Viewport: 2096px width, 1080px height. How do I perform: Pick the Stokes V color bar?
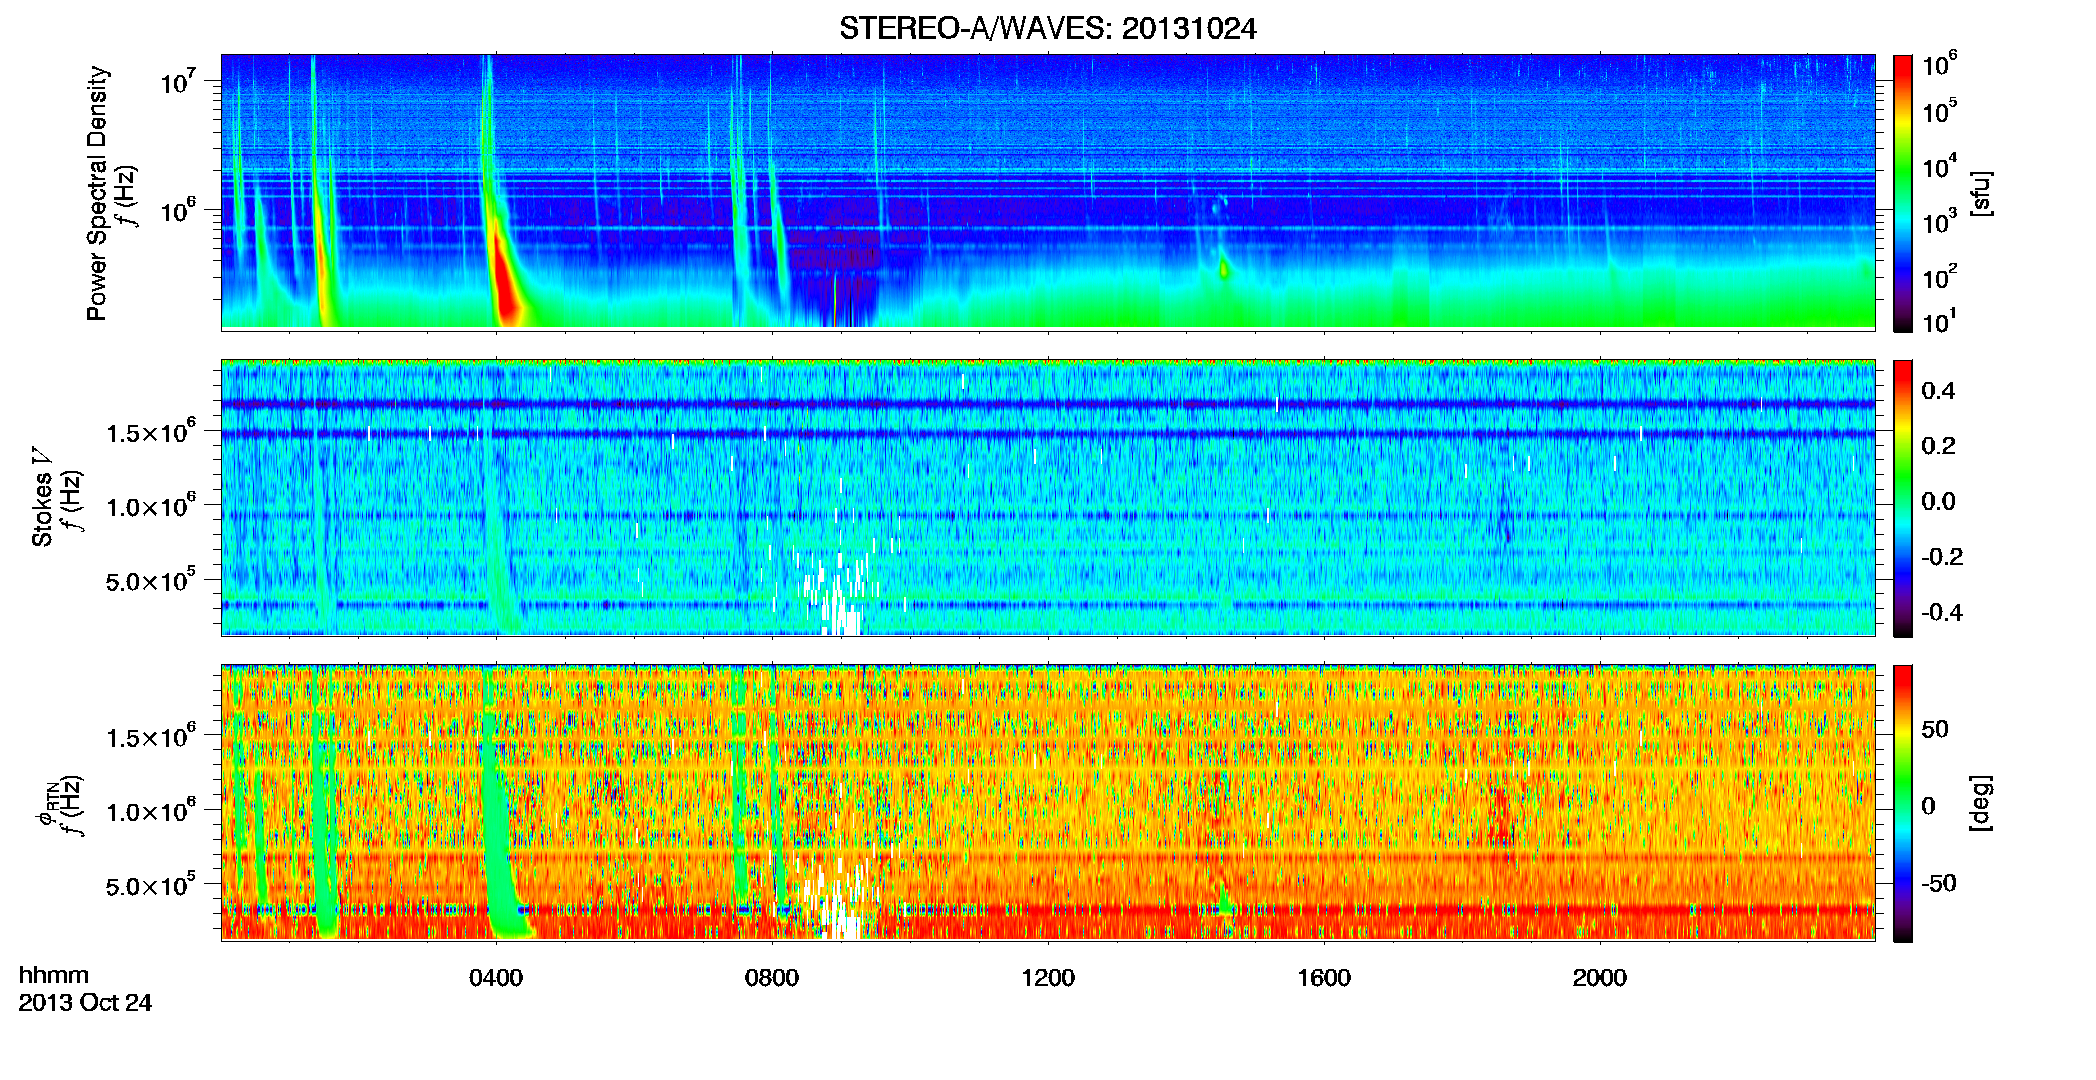click(x=1902, y=498)
